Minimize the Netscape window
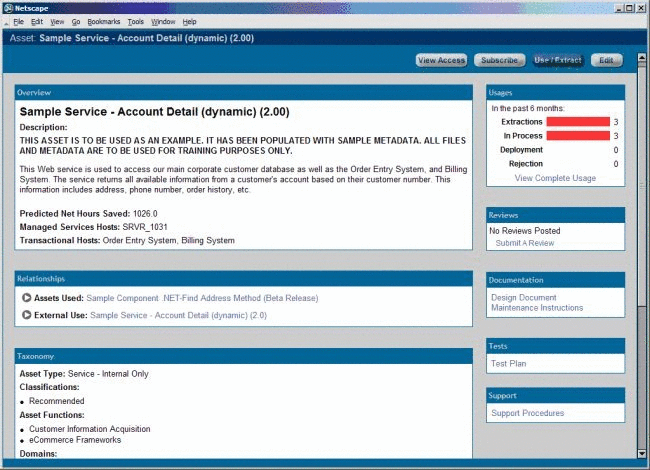Viewport: 650px width, 470px height. tap(619, 8)
